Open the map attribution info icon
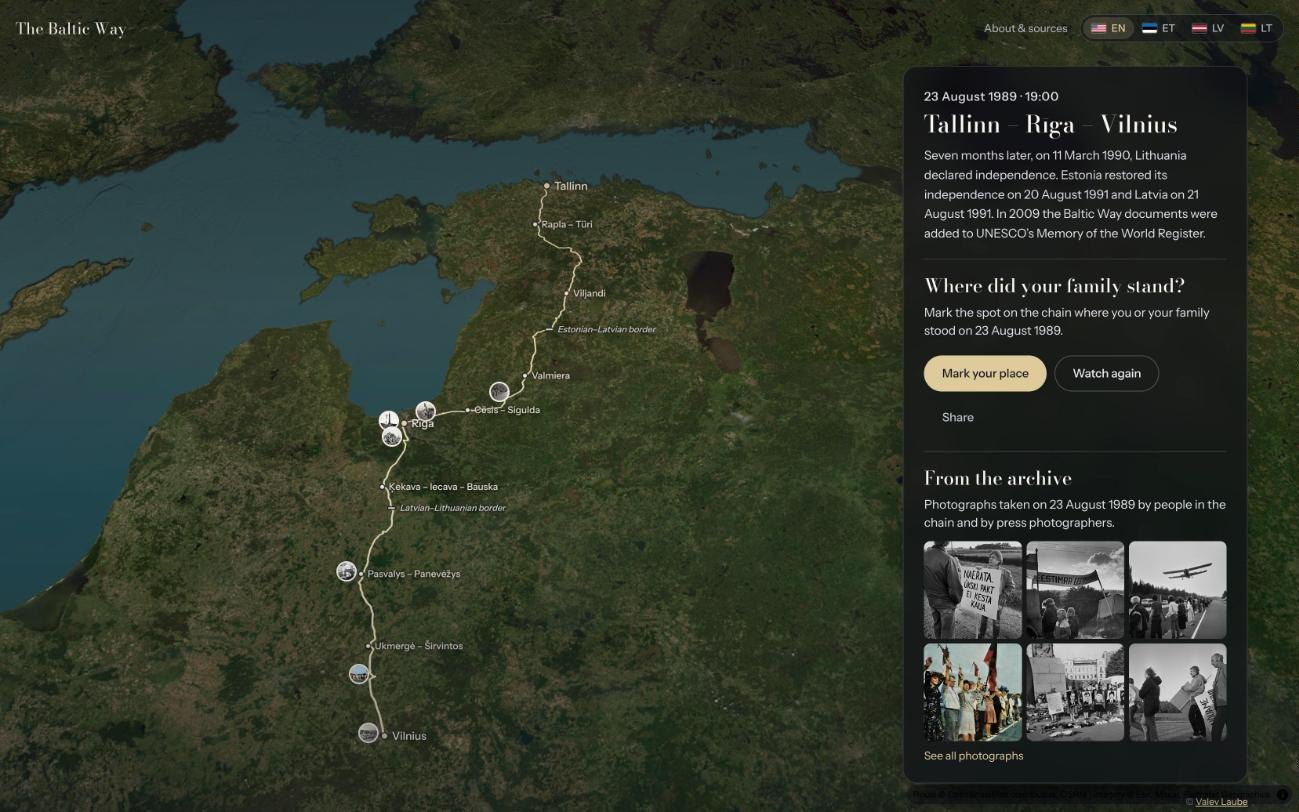Image resolution: width=1299 pixels, height=812 pixels. (x=1283, y=795)
